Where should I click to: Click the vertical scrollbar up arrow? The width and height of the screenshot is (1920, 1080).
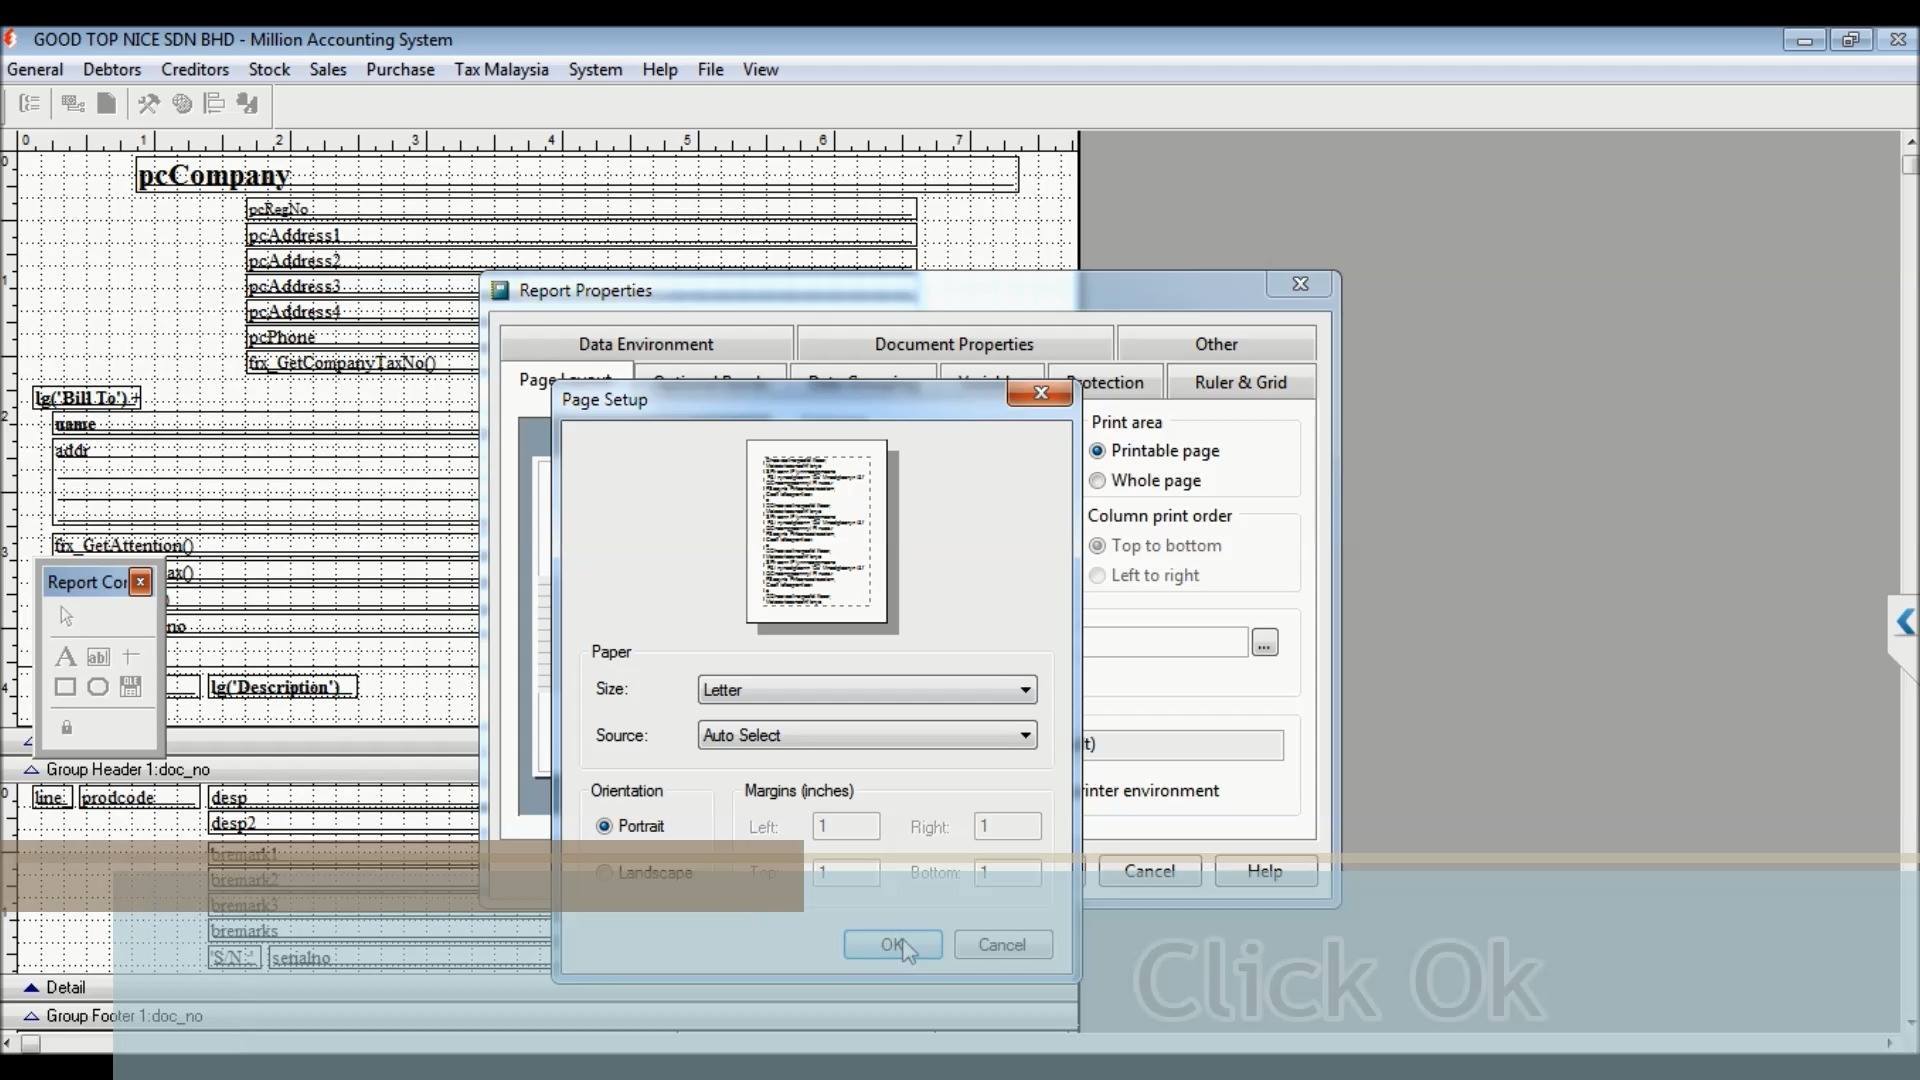pos(1910,141)
